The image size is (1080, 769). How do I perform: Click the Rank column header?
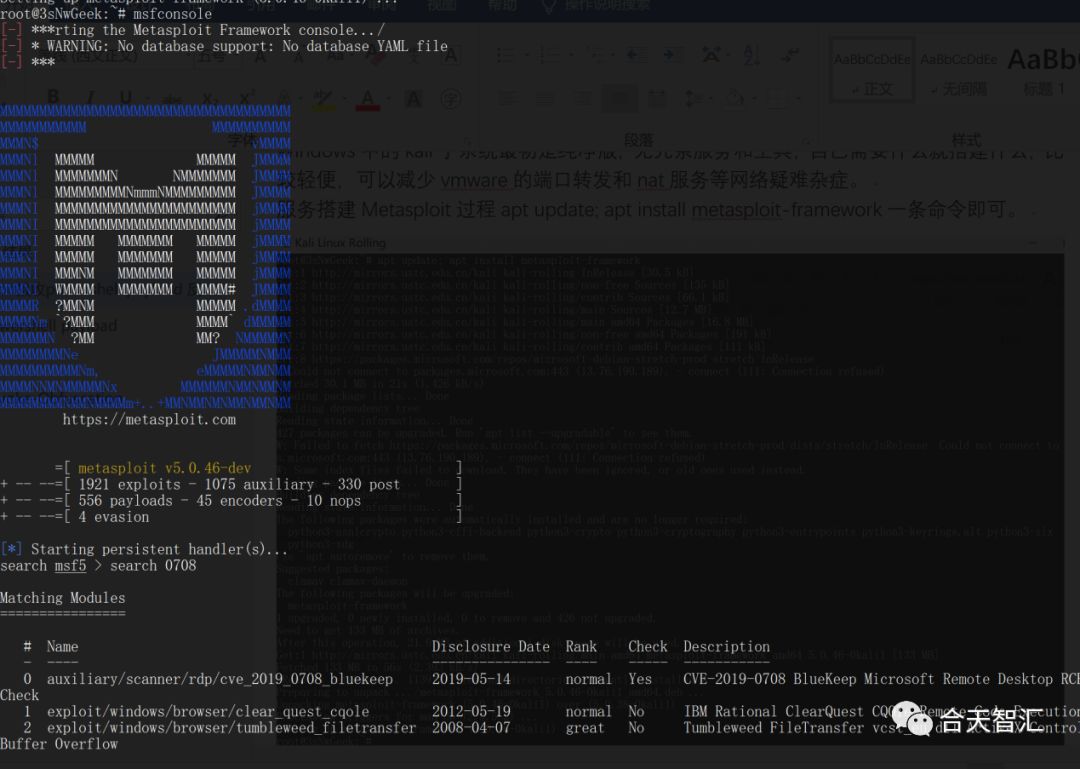(x=581, y=647)
